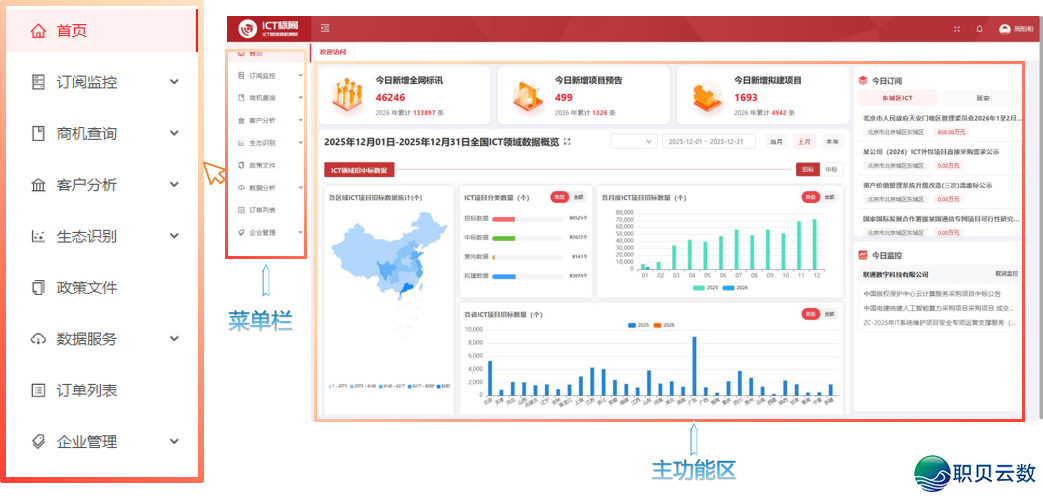Toggle the sidebar collapse icon in the red header
The image size is (1043, 498).
325,29
